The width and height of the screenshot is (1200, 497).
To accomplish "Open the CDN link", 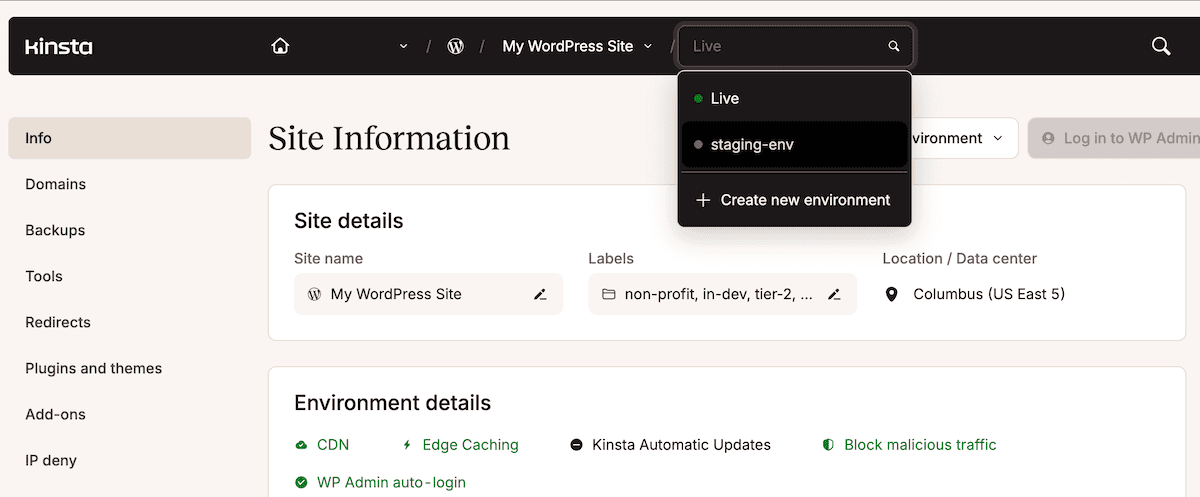I will [333, 445].
